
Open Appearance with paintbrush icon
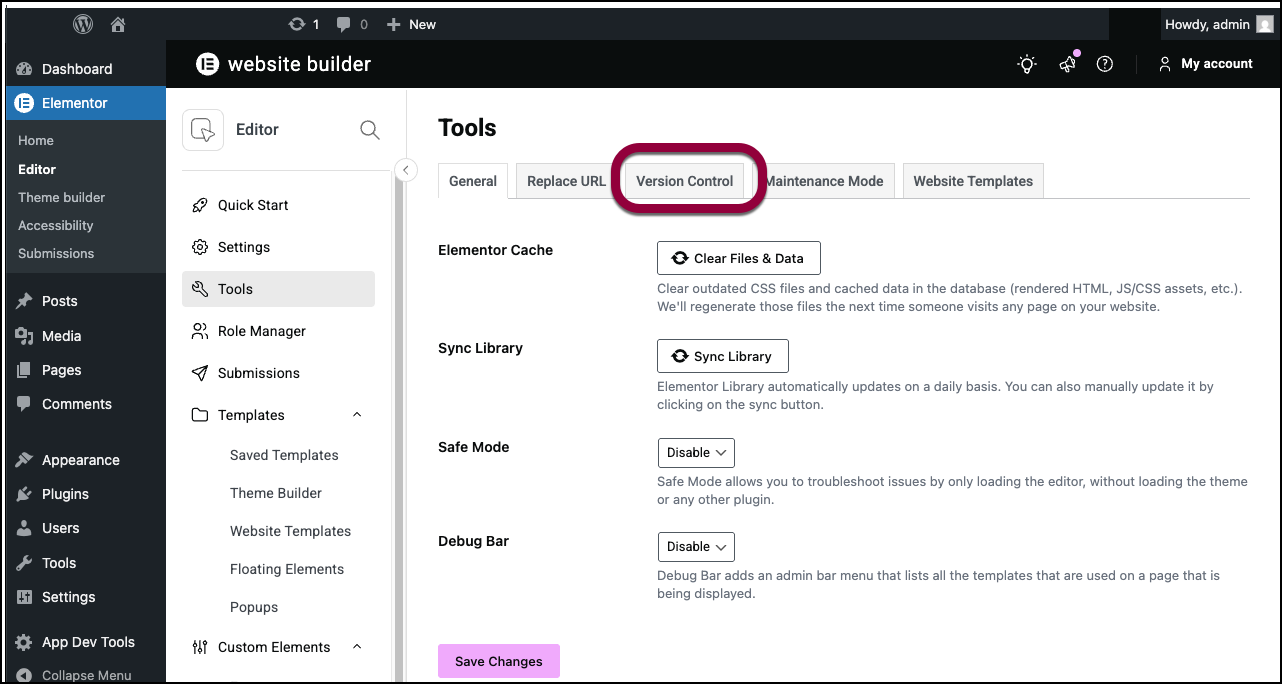[x=85, y=460]
